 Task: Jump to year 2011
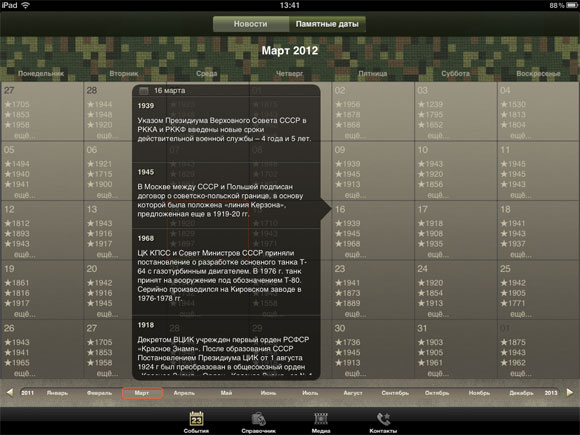pyautogui.click(x=27, y=393)
